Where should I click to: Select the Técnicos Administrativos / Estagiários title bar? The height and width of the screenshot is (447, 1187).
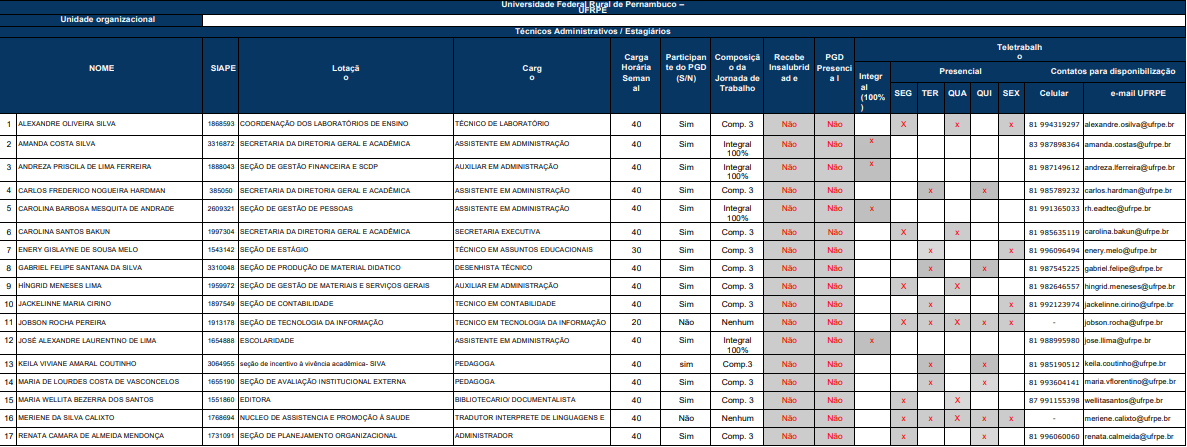(592, 32)
